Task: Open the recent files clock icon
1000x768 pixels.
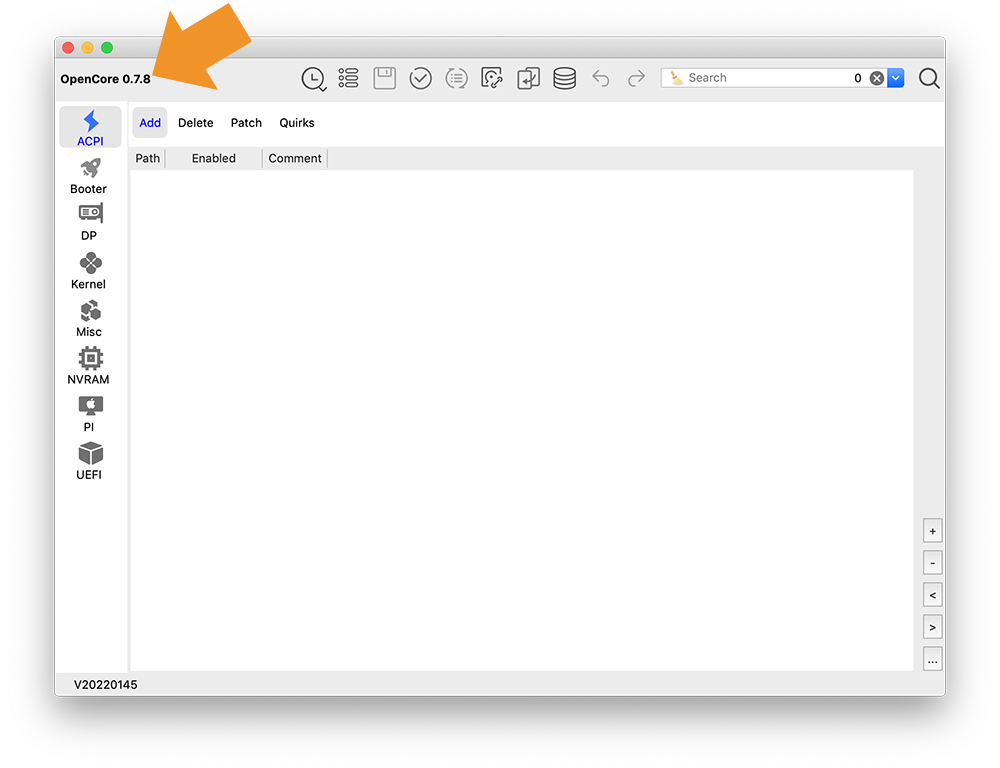Action: [314, 79]
